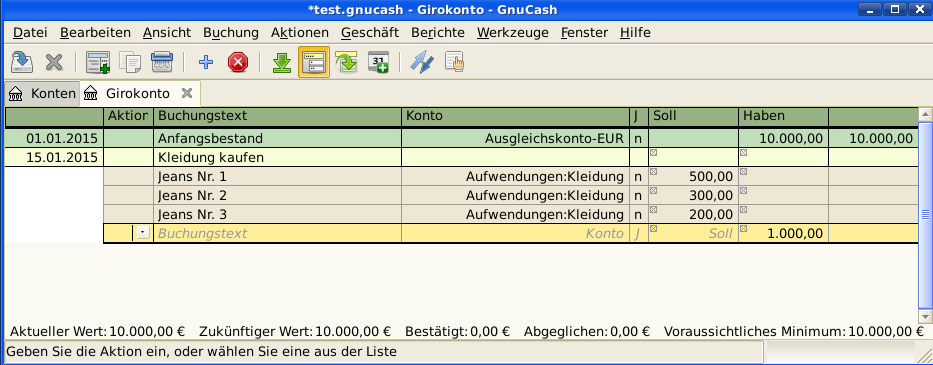The width and height of the screenshot is (933, 365).
Task: Schedule the transaction using the calendar icon
Action: tap(378, 62)
